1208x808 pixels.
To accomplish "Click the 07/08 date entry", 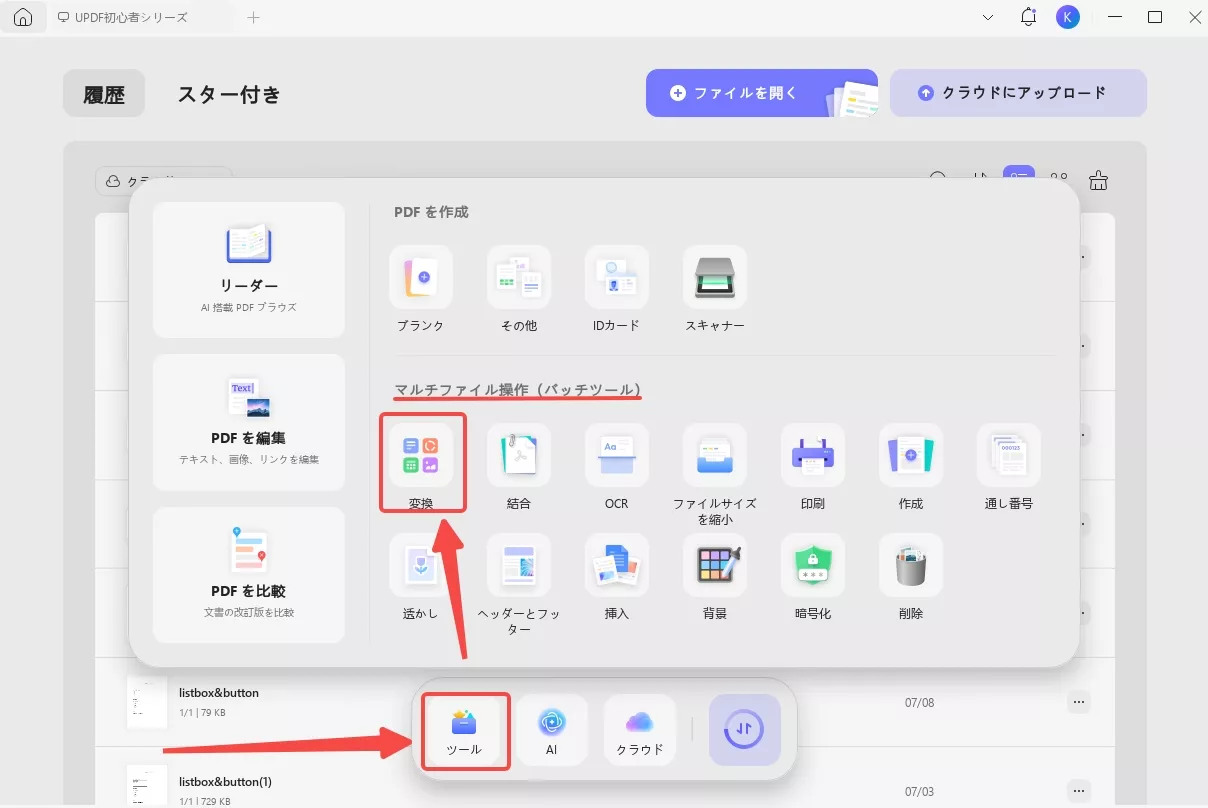I will (919, 702).
